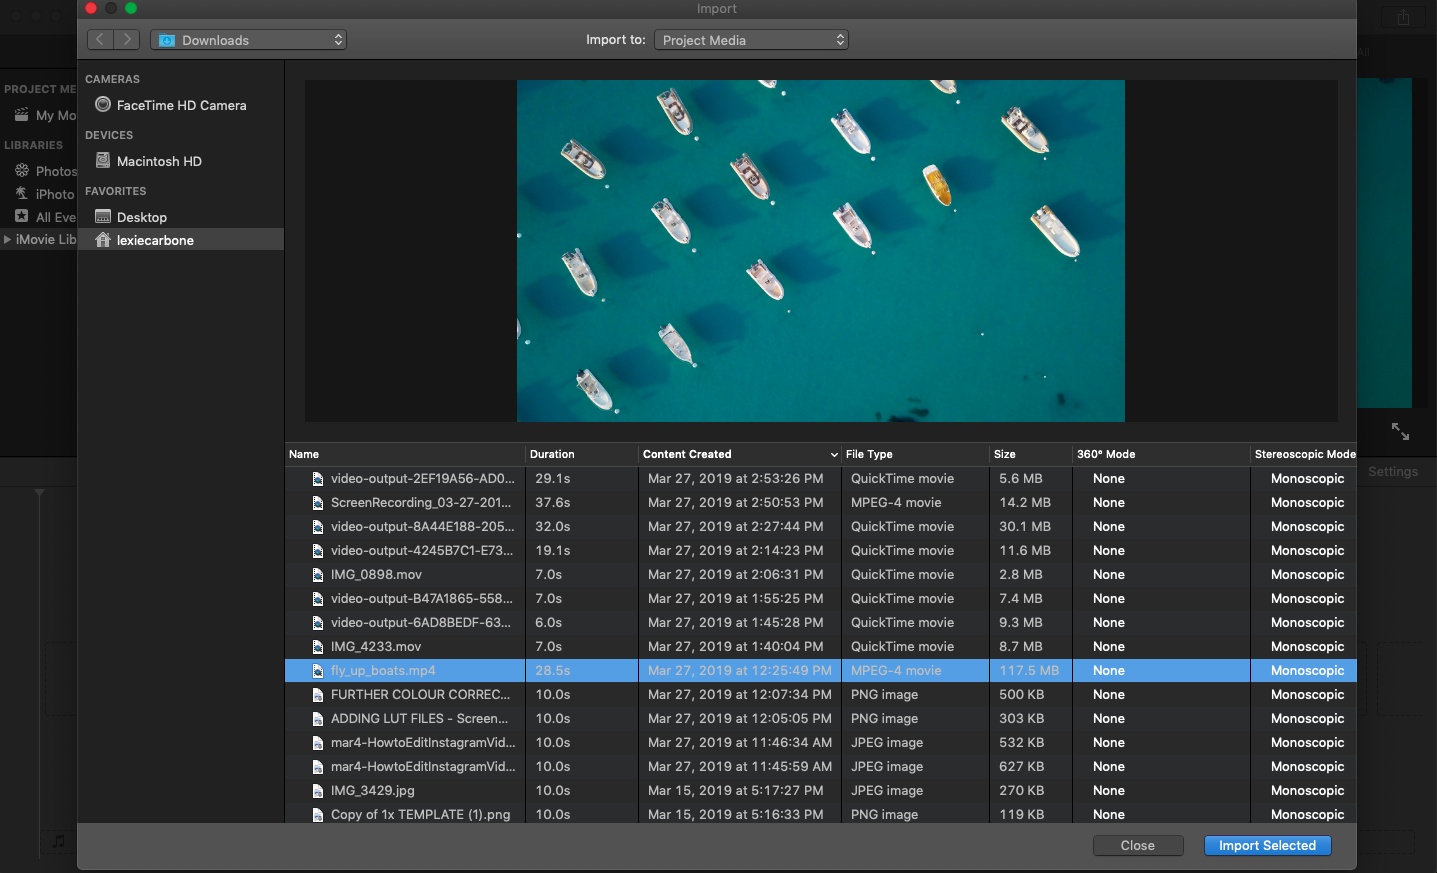Click the file icon beside video-output-8A44E188
1437x873 pixels.
point(318,527)
